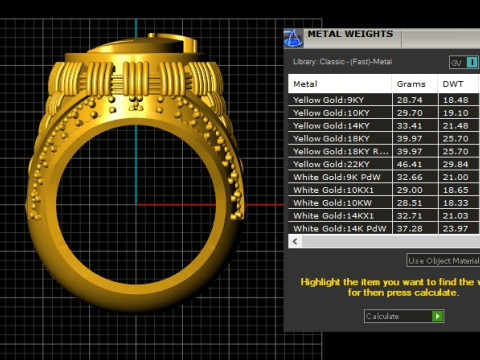
Task: Click the 33.41 grams value
Action: 410,126
